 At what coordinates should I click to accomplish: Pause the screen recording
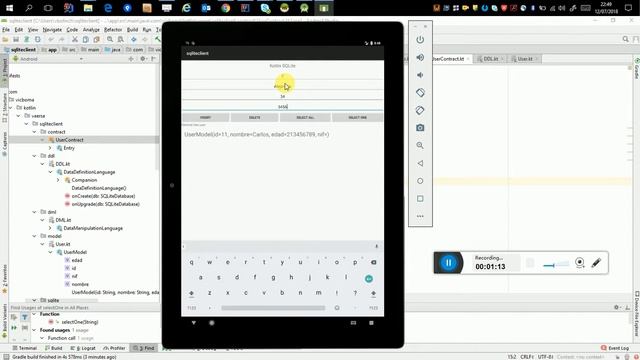tap(448, 262)
